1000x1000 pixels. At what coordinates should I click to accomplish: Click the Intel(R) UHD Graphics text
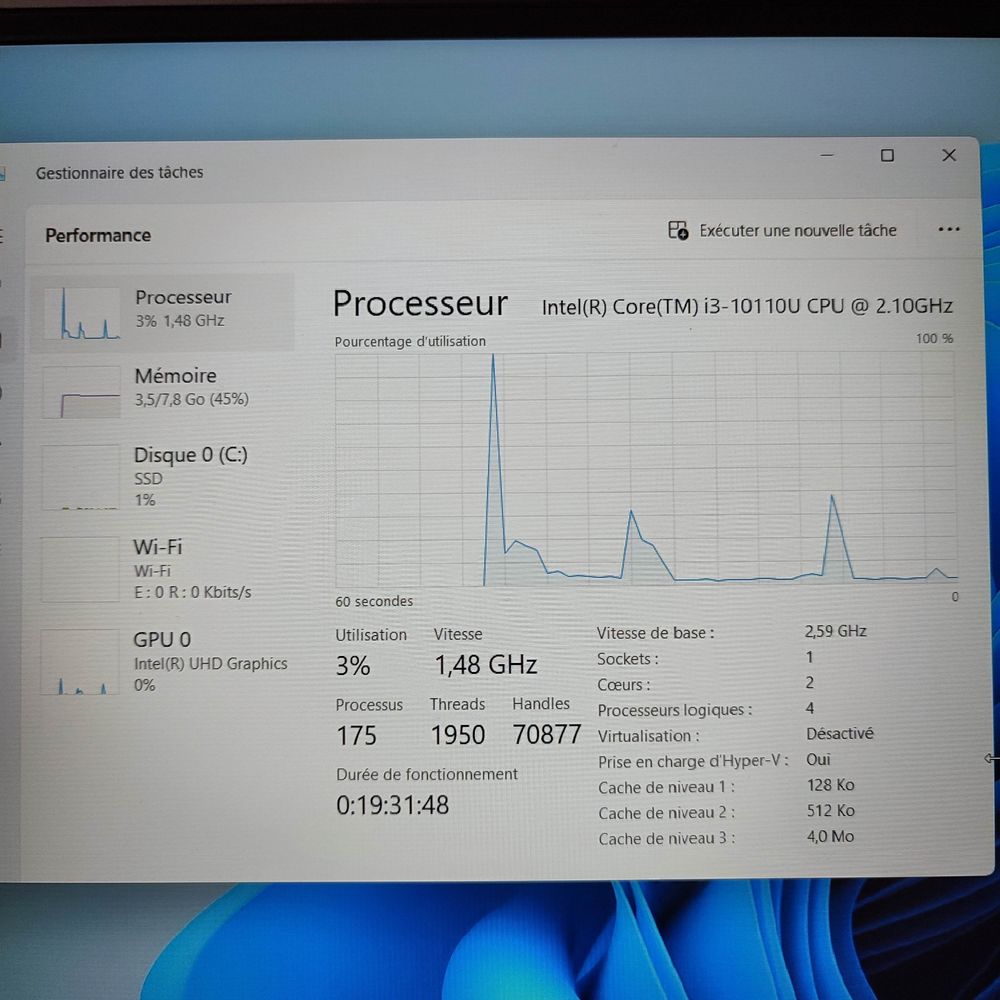tap(210, 664)
